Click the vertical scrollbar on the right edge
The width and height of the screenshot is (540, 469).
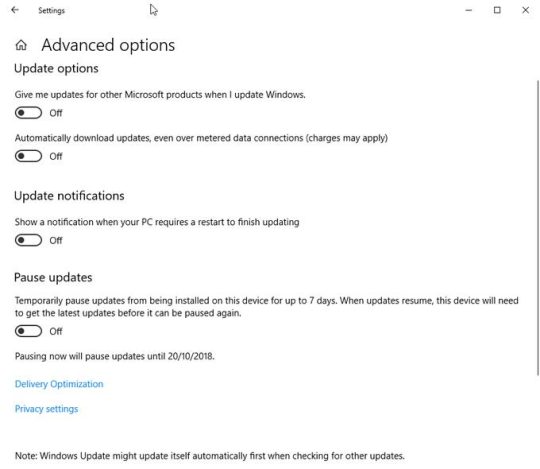tap(538, 227)
